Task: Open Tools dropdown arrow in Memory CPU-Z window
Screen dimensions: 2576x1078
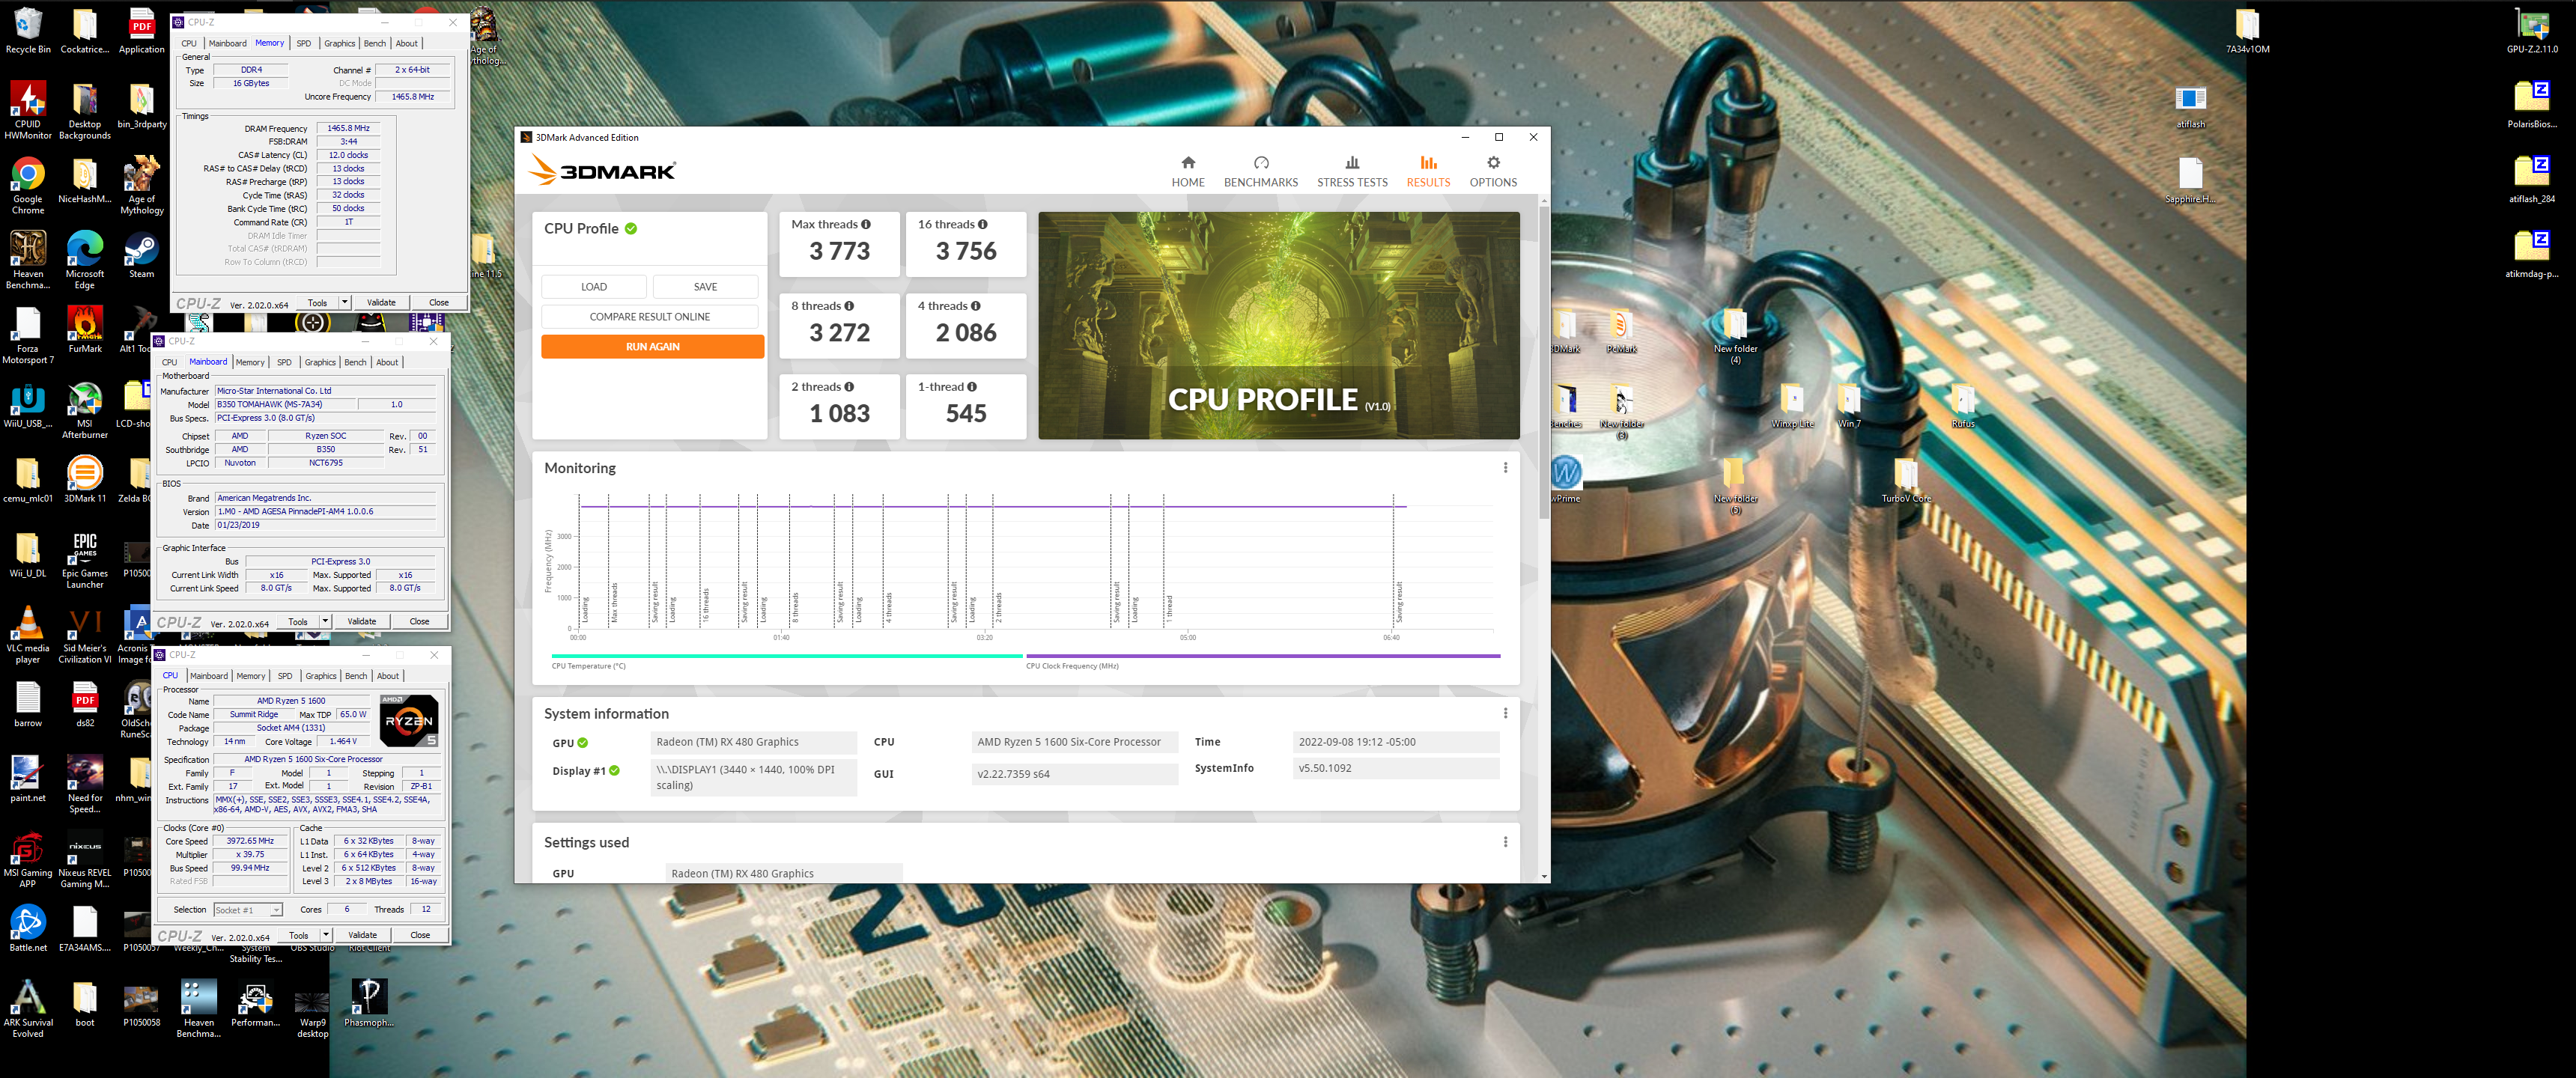Action: pyautogui.click(x=345, y=302)
